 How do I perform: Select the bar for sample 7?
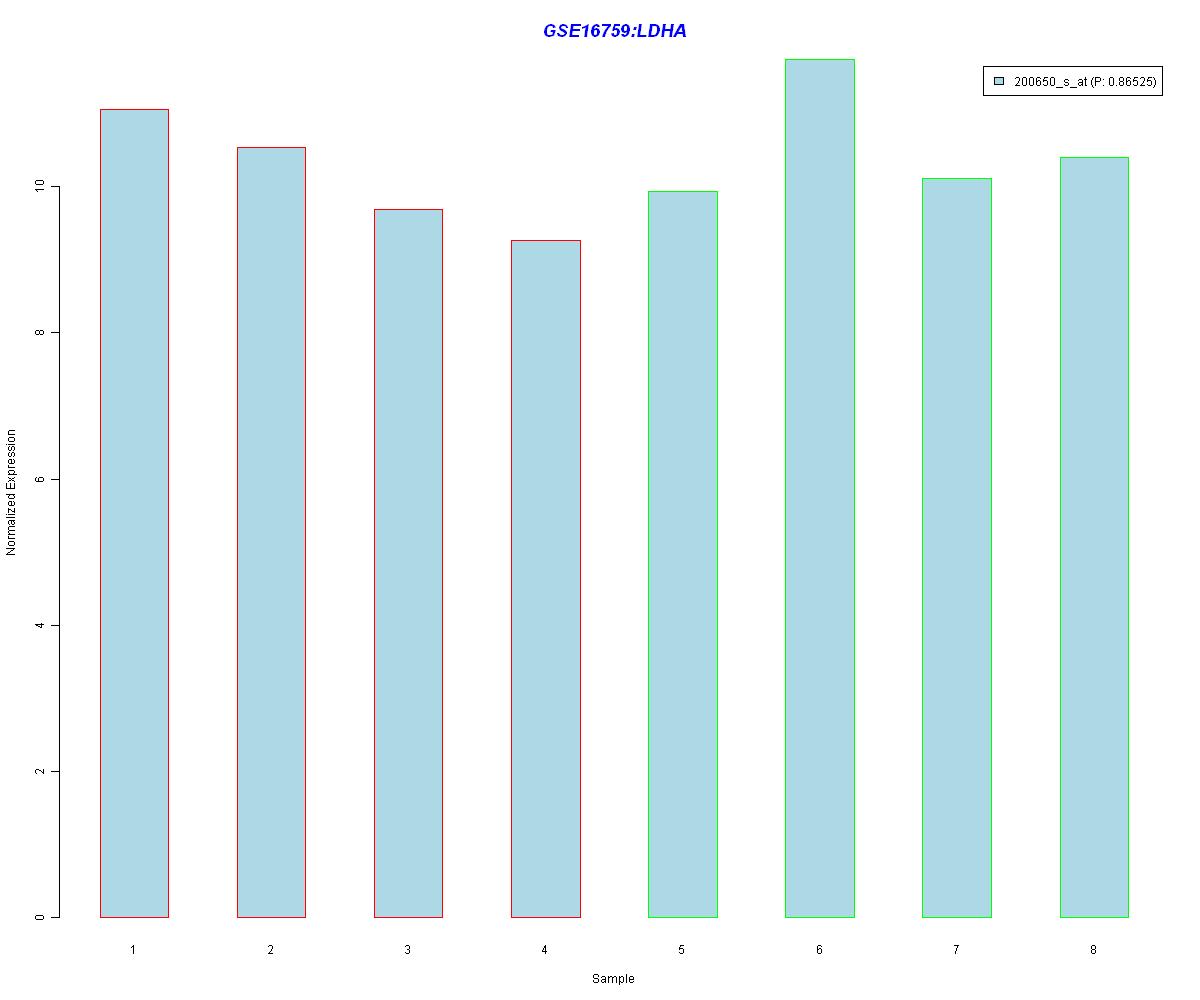(957, 548)
